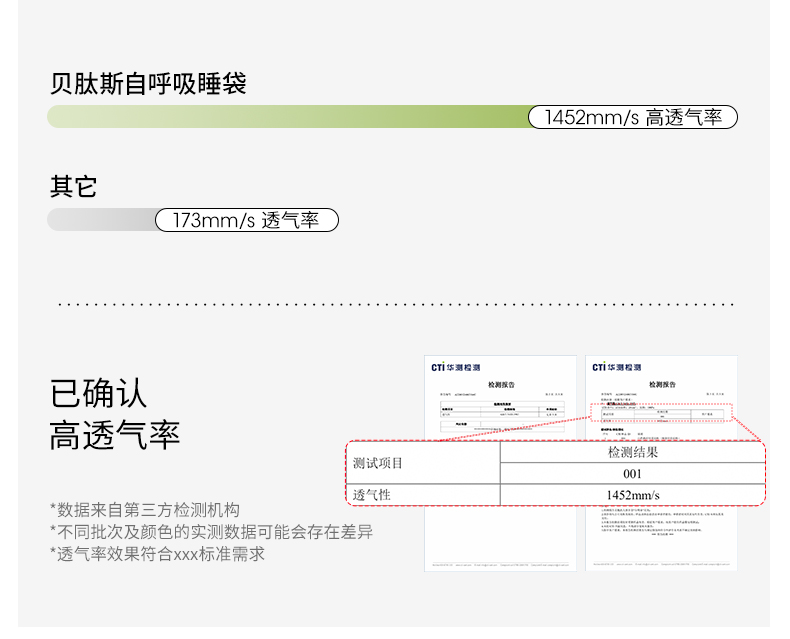This screenshot has width=790, height=639.
Task: Select the 001 table cell
Action: [x=632, y=474]
